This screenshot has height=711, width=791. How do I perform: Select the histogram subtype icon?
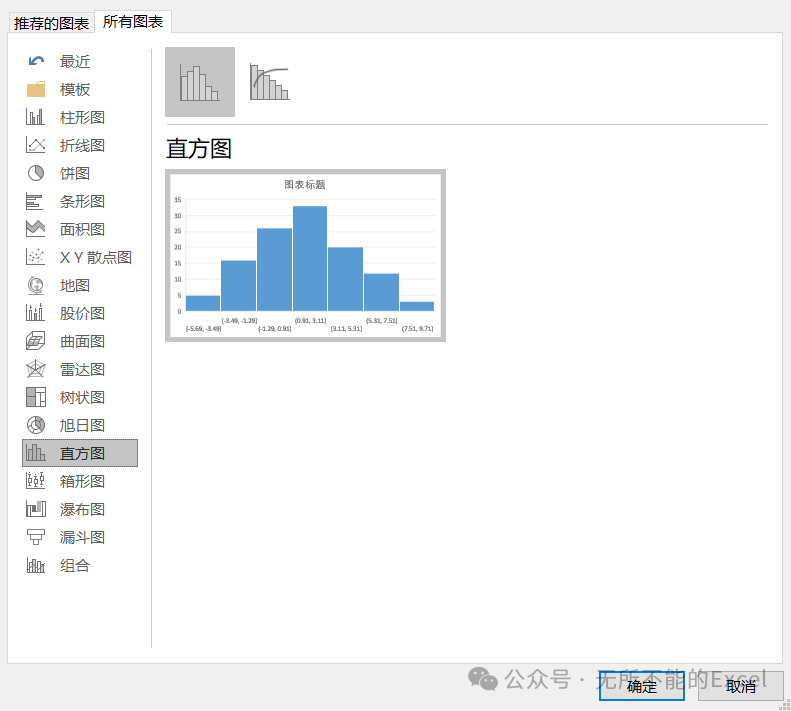coord(200,82)
